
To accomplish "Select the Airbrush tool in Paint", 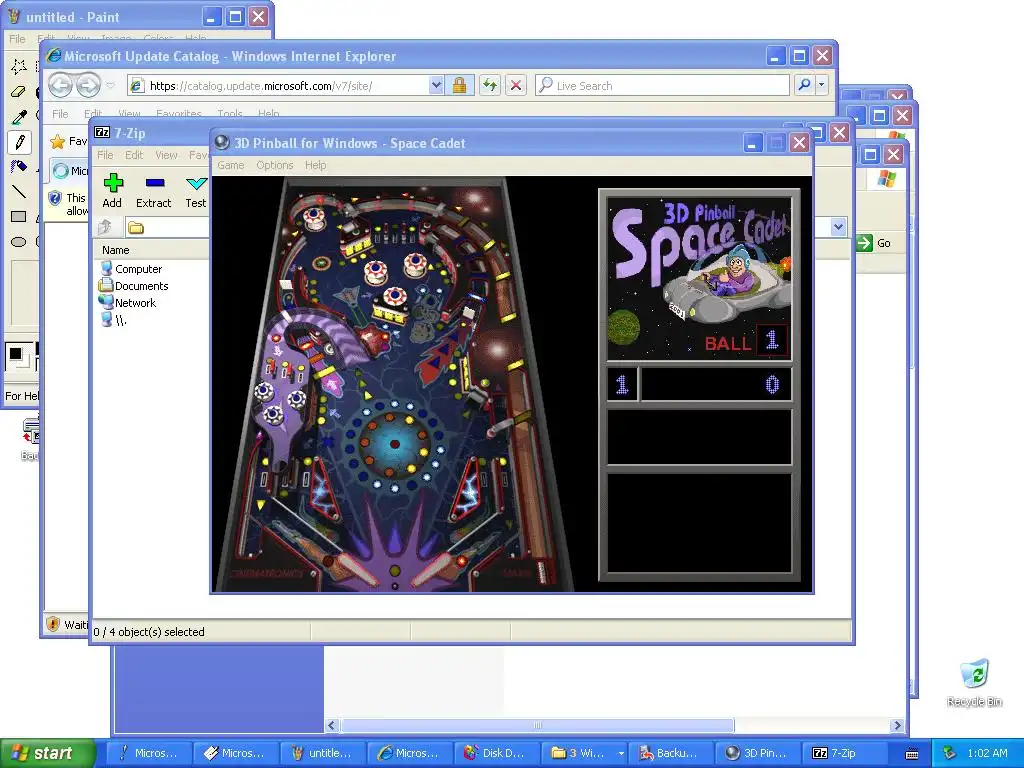I will [x=19, y=167].
